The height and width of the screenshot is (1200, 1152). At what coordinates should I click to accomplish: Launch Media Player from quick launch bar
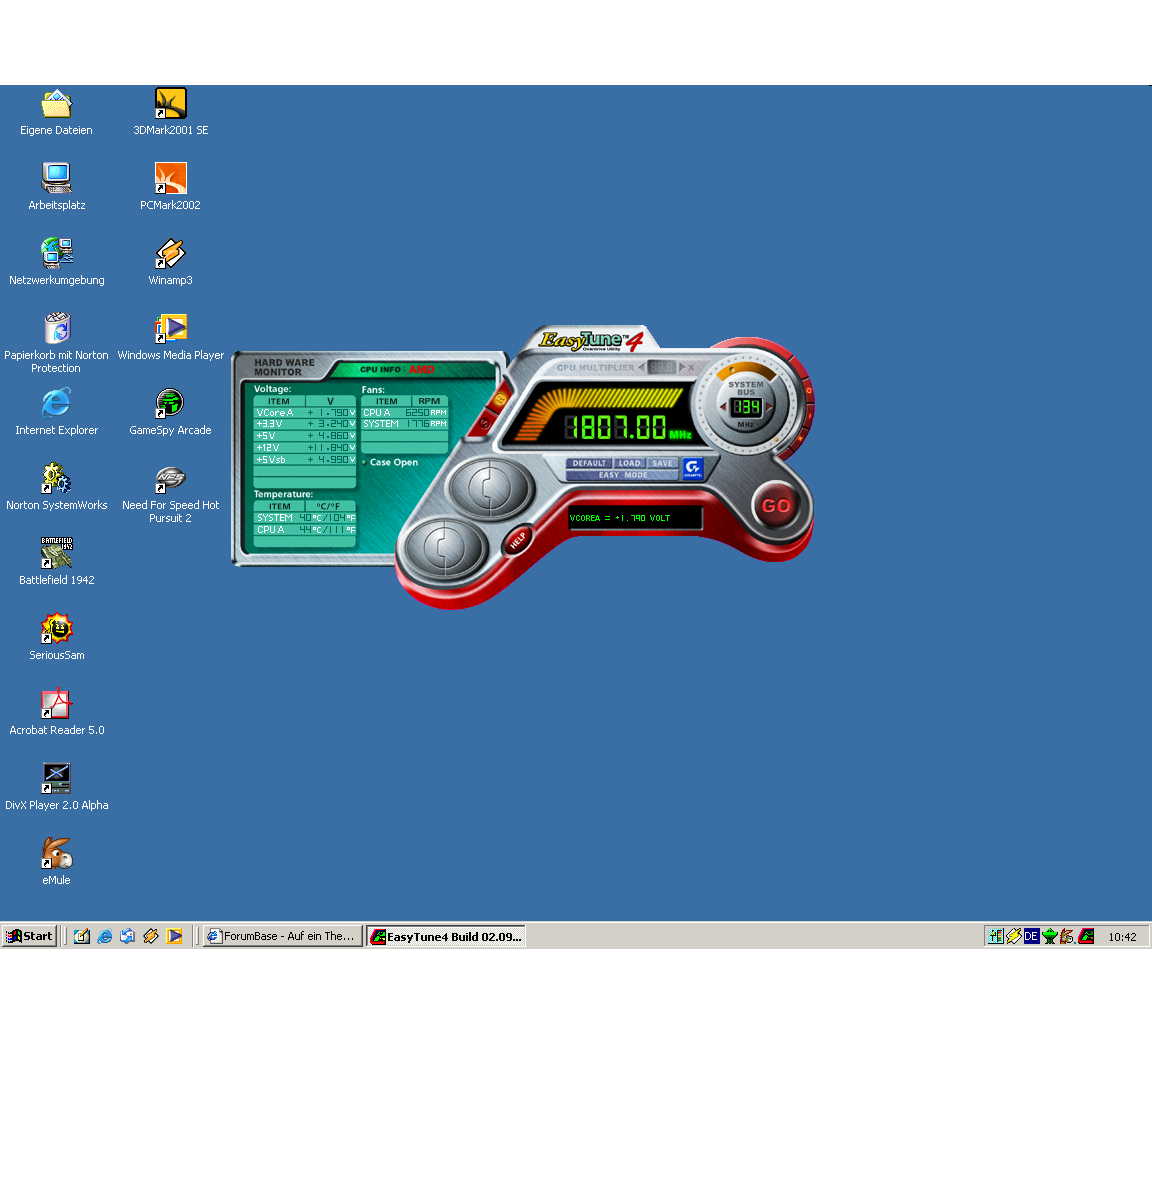(175, 936)
